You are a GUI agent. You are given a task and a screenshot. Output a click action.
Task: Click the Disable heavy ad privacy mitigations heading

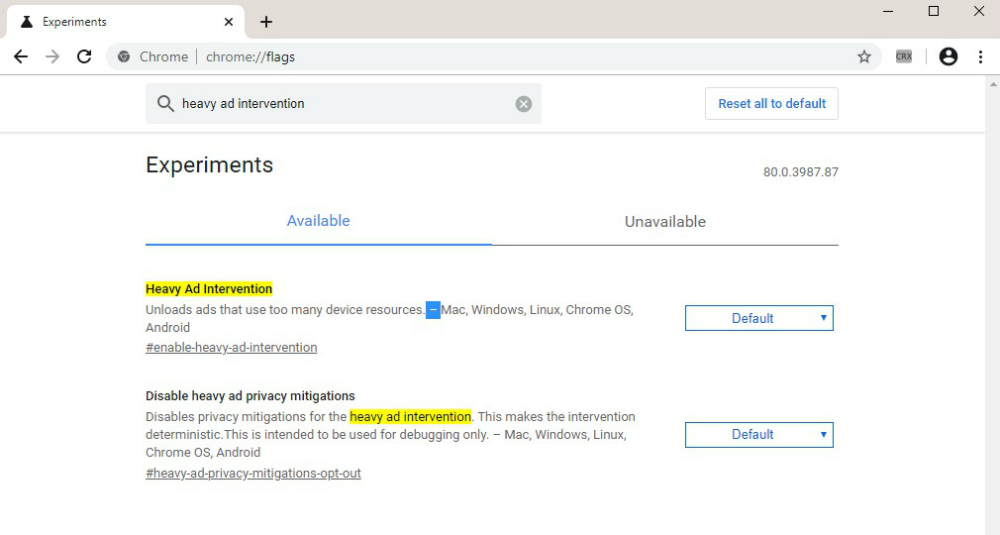click(x=250, y=396)
